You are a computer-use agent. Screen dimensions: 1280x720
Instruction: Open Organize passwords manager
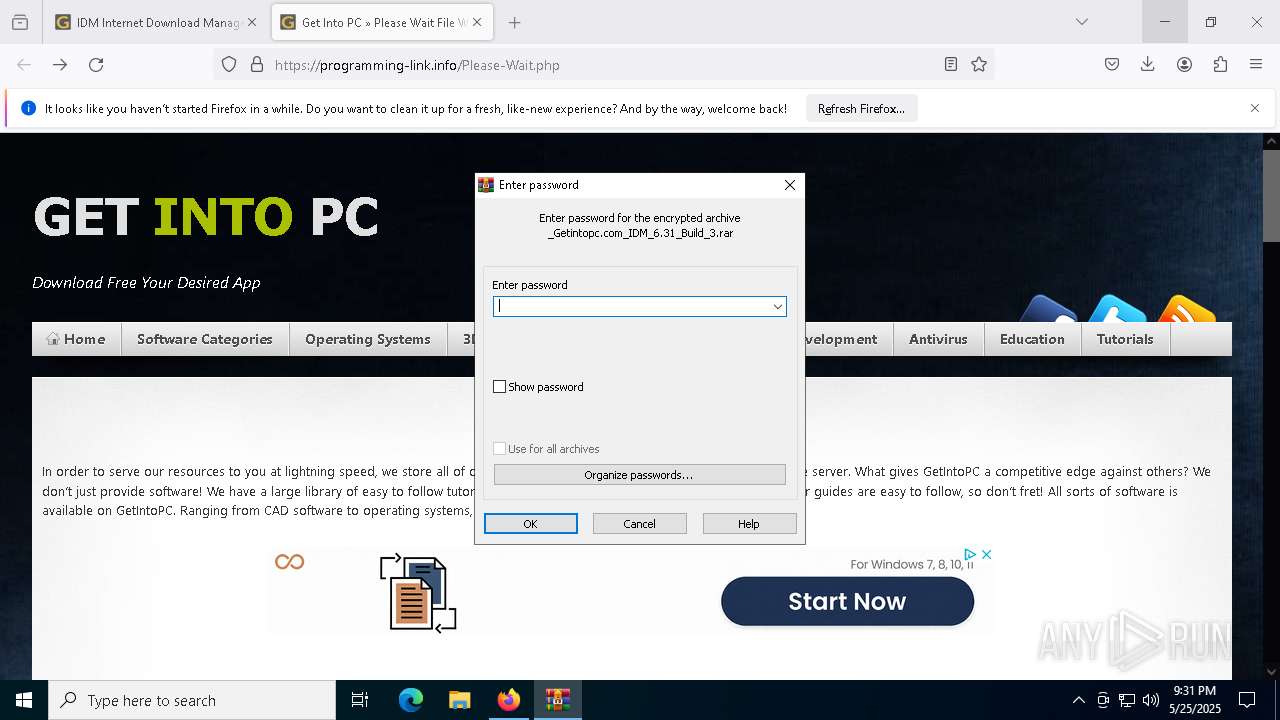(x=639, y=475)
